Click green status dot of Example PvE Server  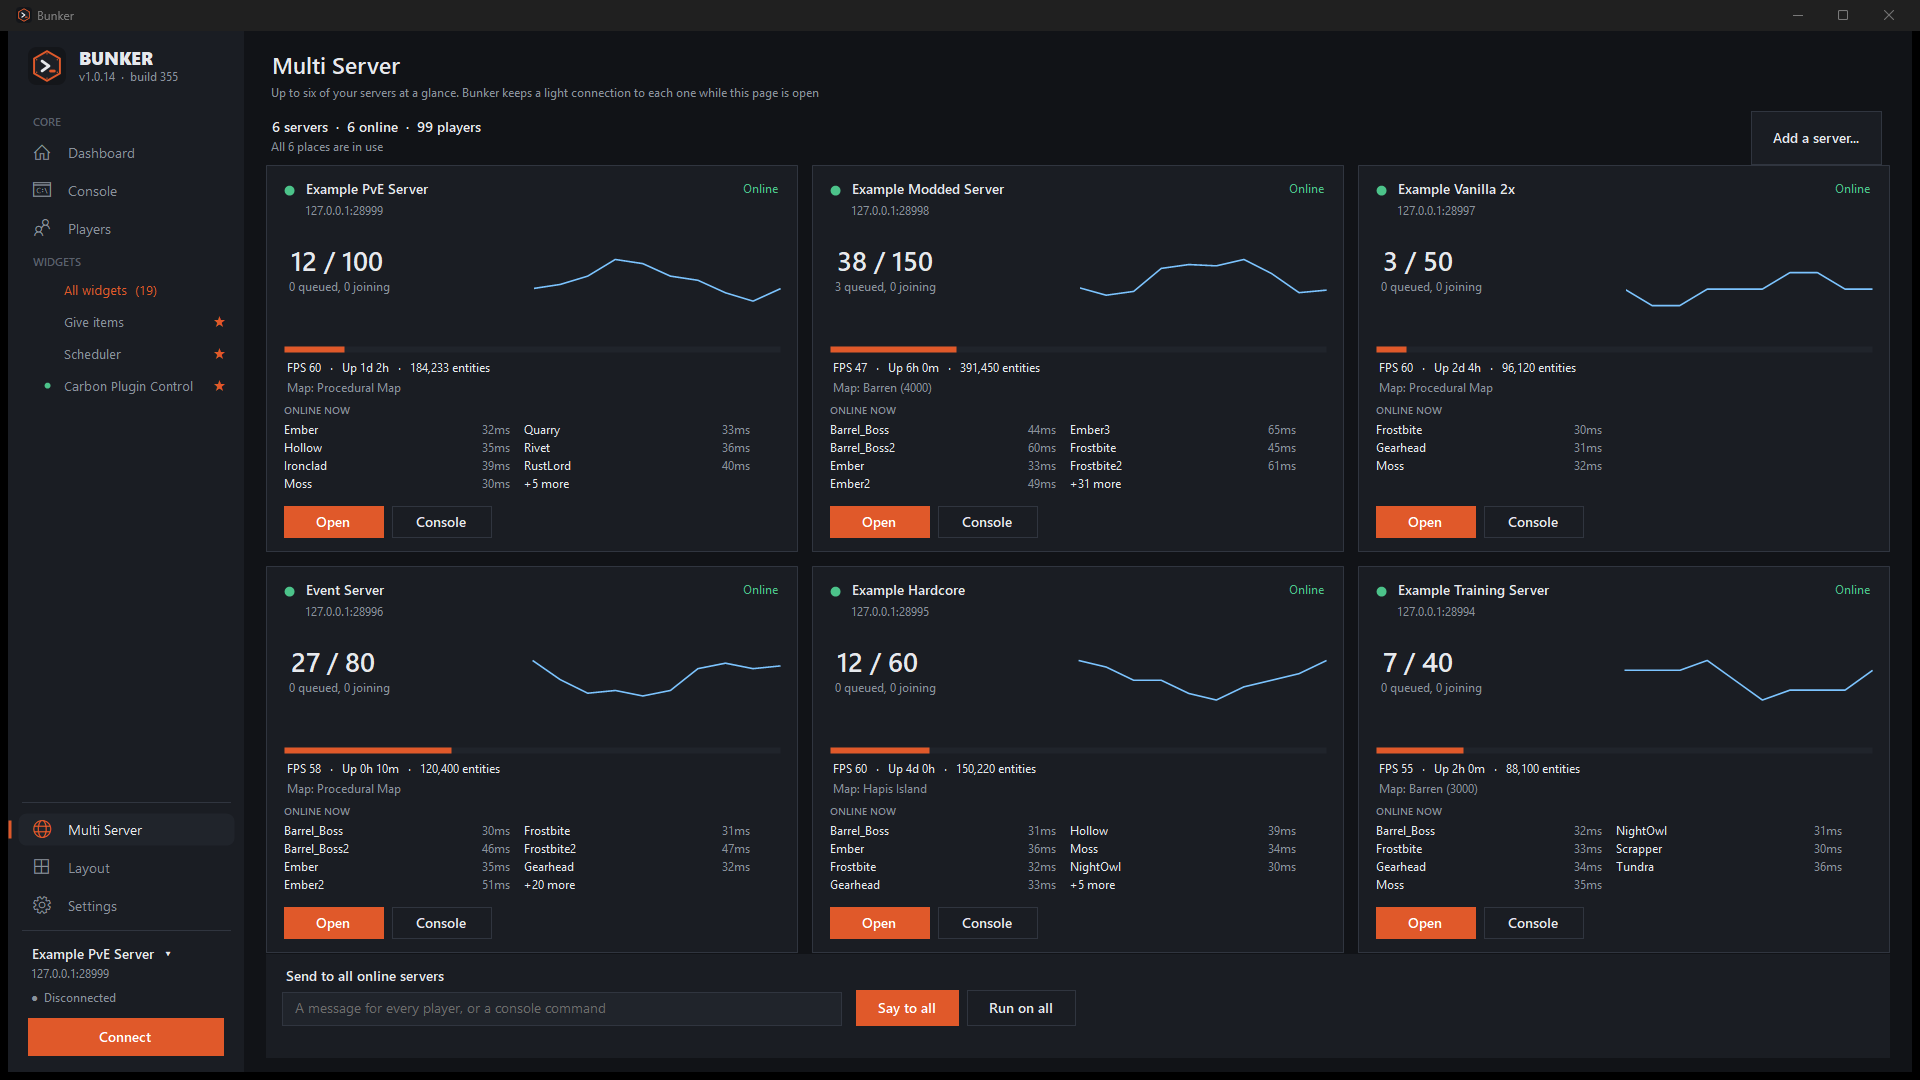click(x=290, y=190)
